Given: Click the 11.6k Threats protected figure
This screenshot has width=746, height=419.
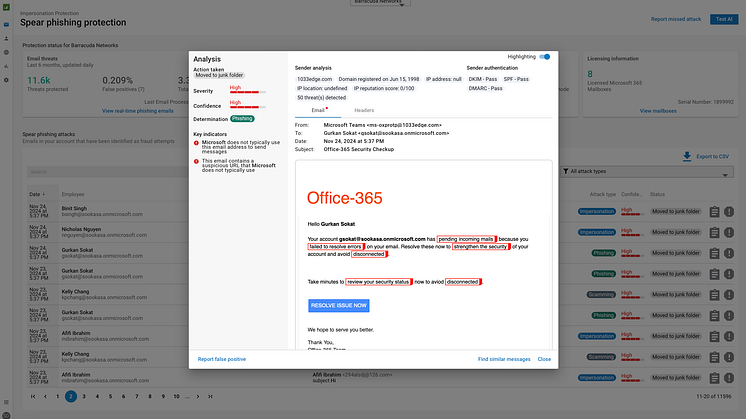Looking at the screenshot, I should tap(39, 80).
